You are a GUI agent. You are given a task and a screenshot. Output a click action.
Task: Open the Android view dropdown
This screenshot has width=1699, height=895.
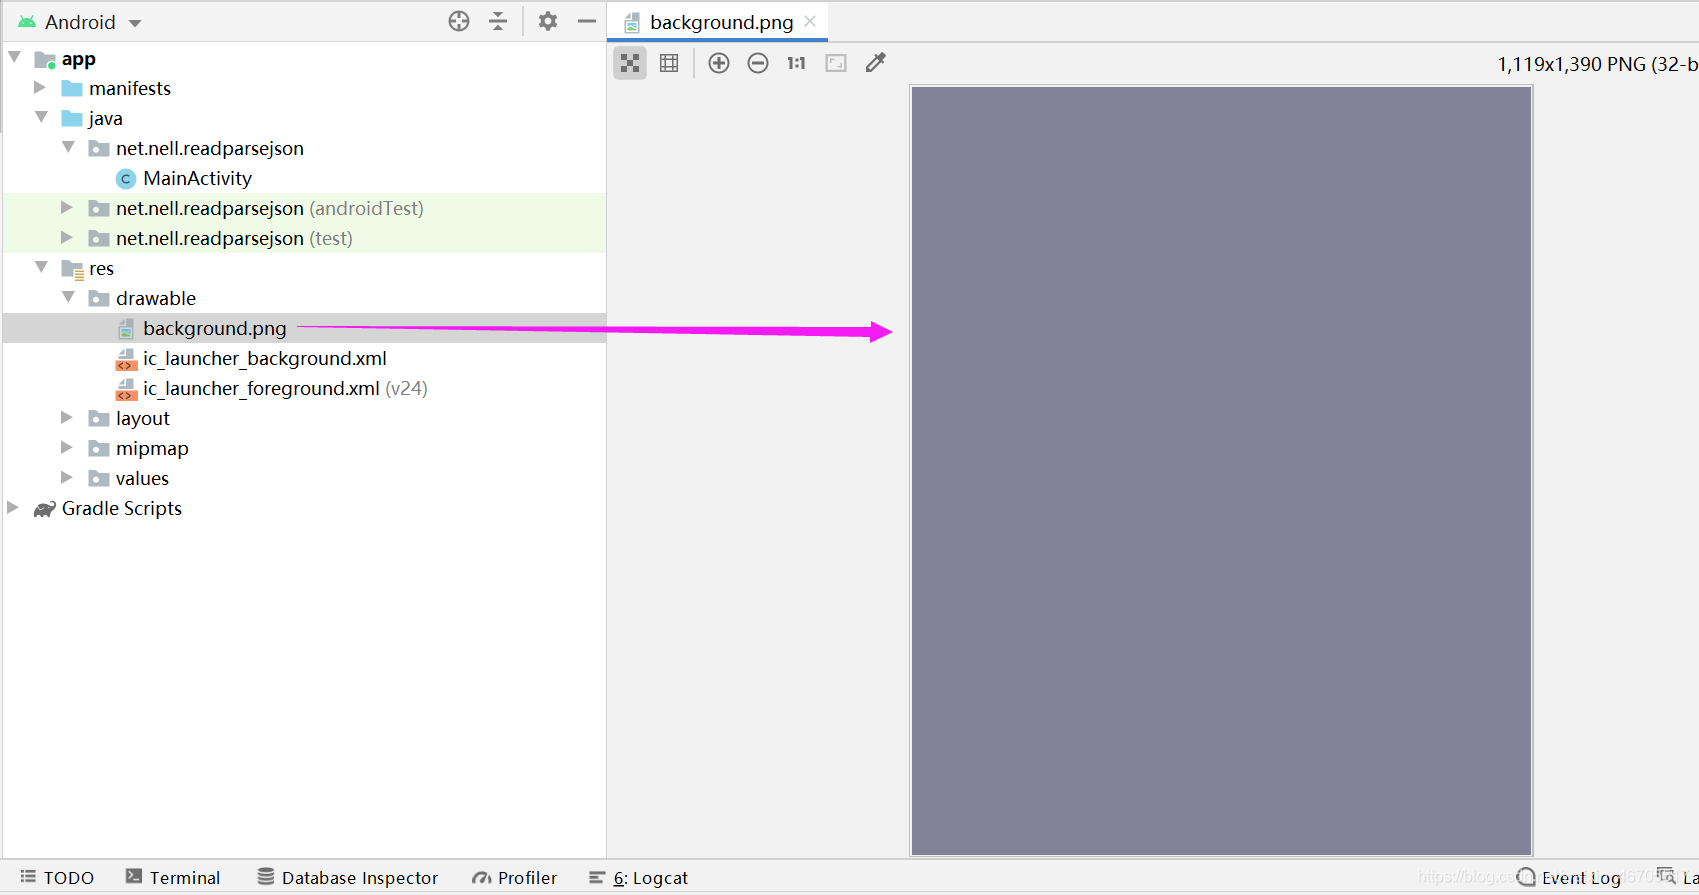[x=80, y=22]
